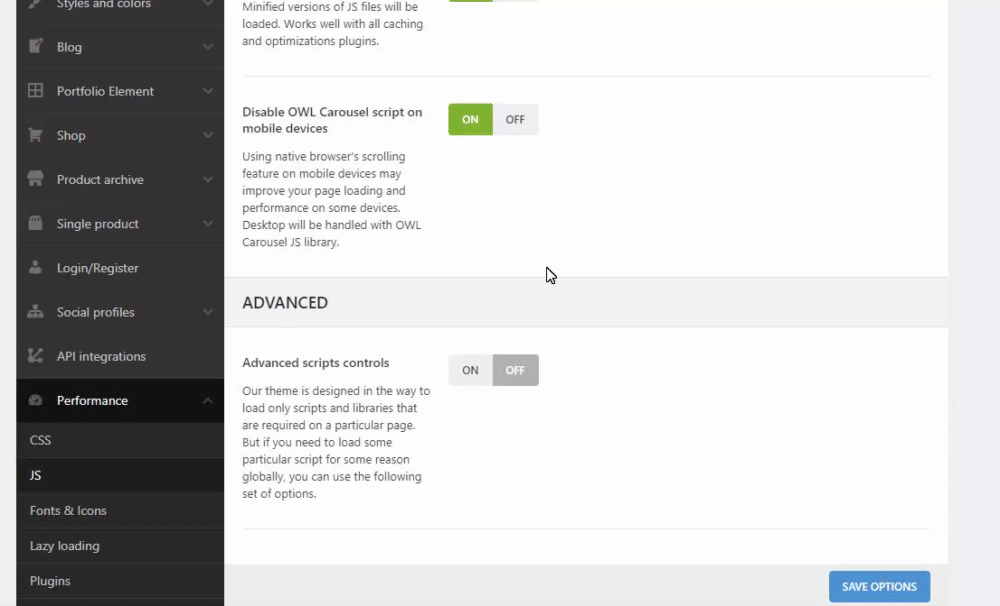Collapse the Performance section chevron
The image size is (1000, 606).
[x=207, y=401]
